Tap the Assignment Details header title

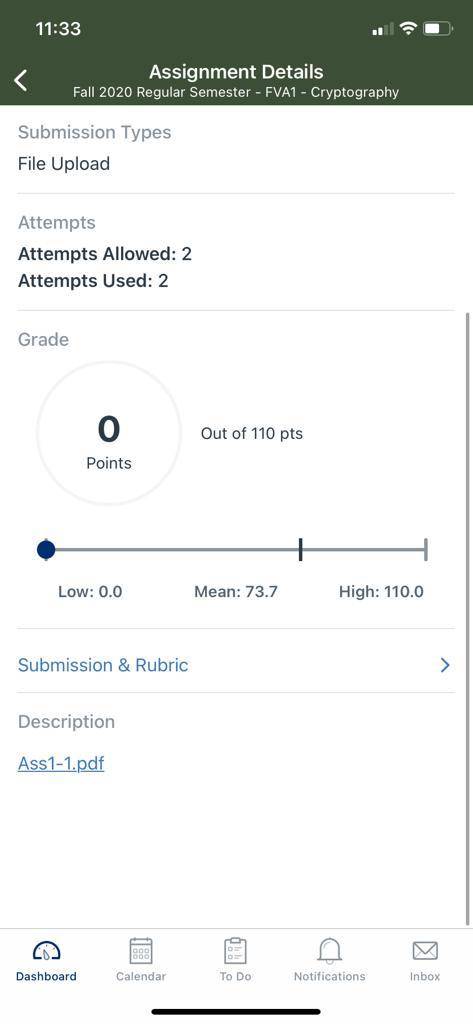coord(236,71)
